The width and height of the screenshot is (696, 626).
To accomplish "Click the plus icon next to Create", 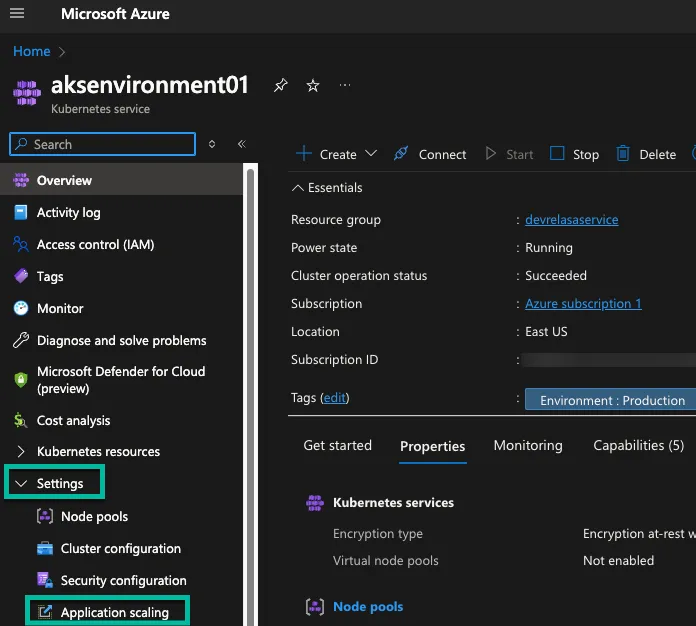I will (304, 154).
